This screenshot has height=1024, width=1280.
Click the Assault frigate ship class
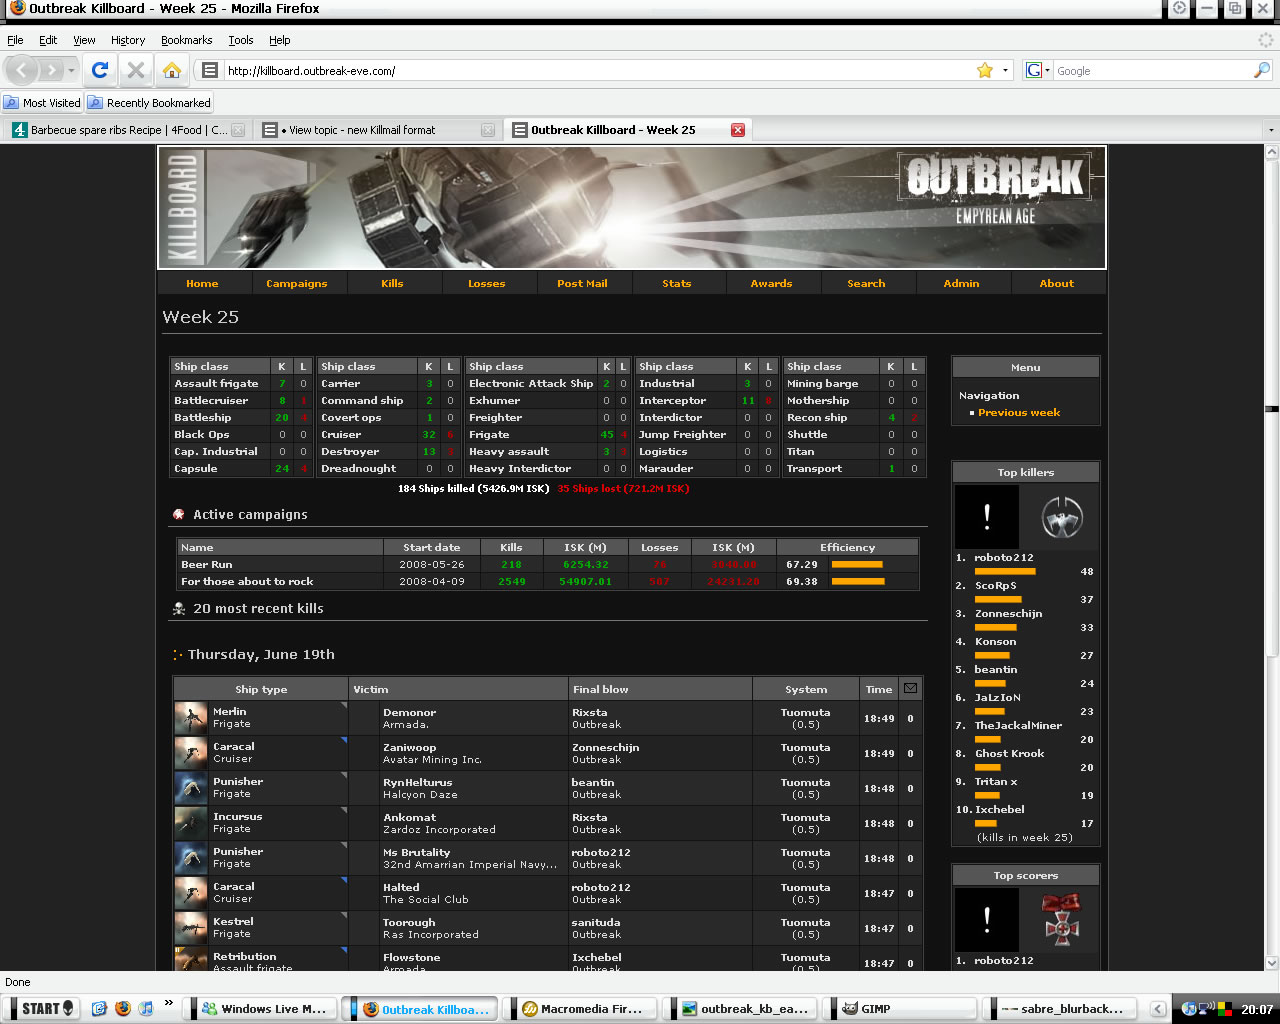click(x=216, y=383)
